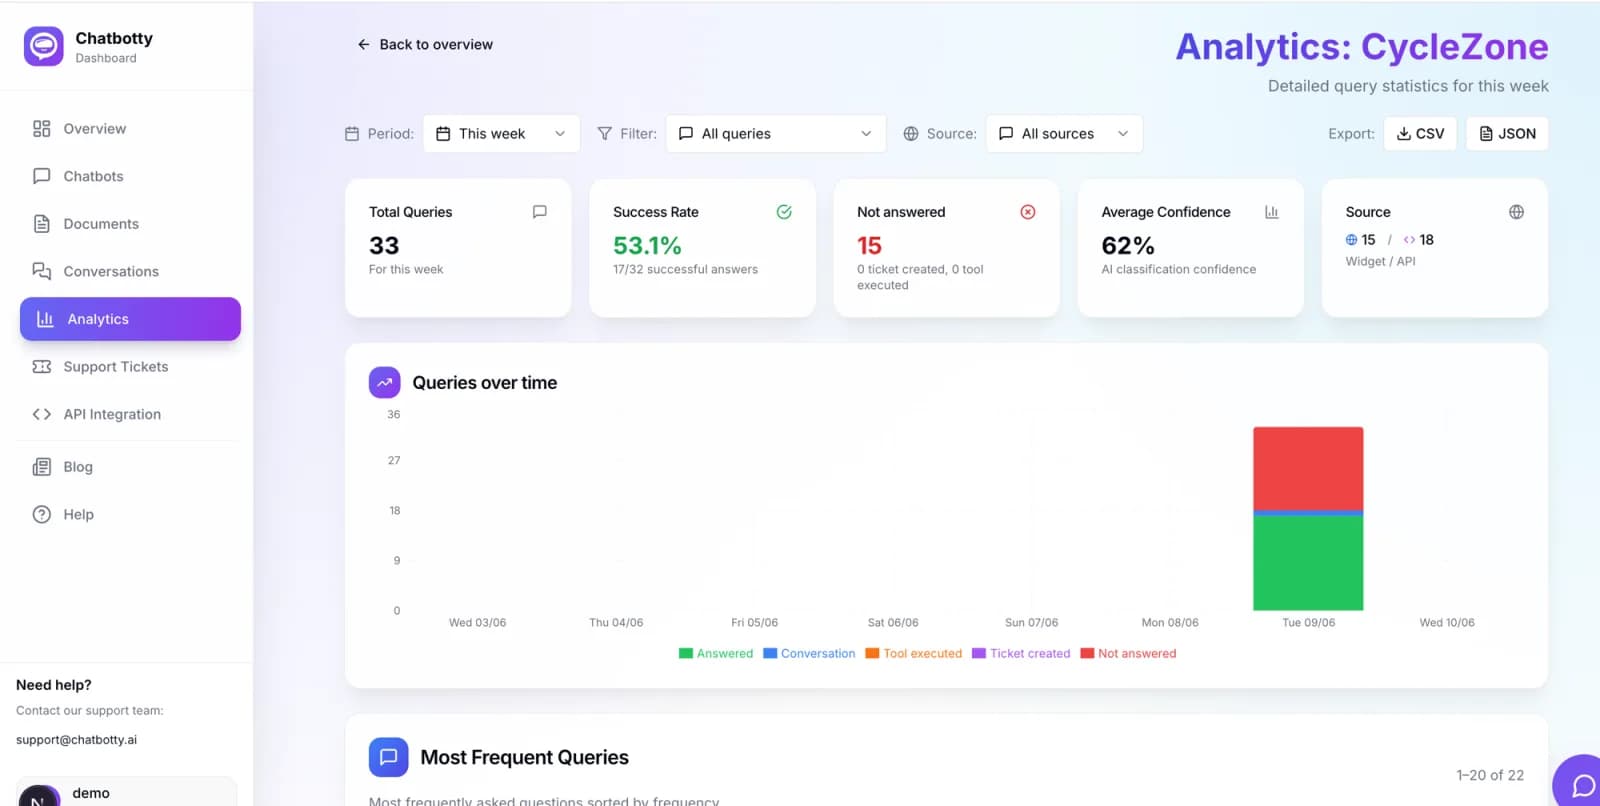The height and width of the screenshot is (806, 1600).
Task: Click the calendar icon beside Period label
Action: 352,134
